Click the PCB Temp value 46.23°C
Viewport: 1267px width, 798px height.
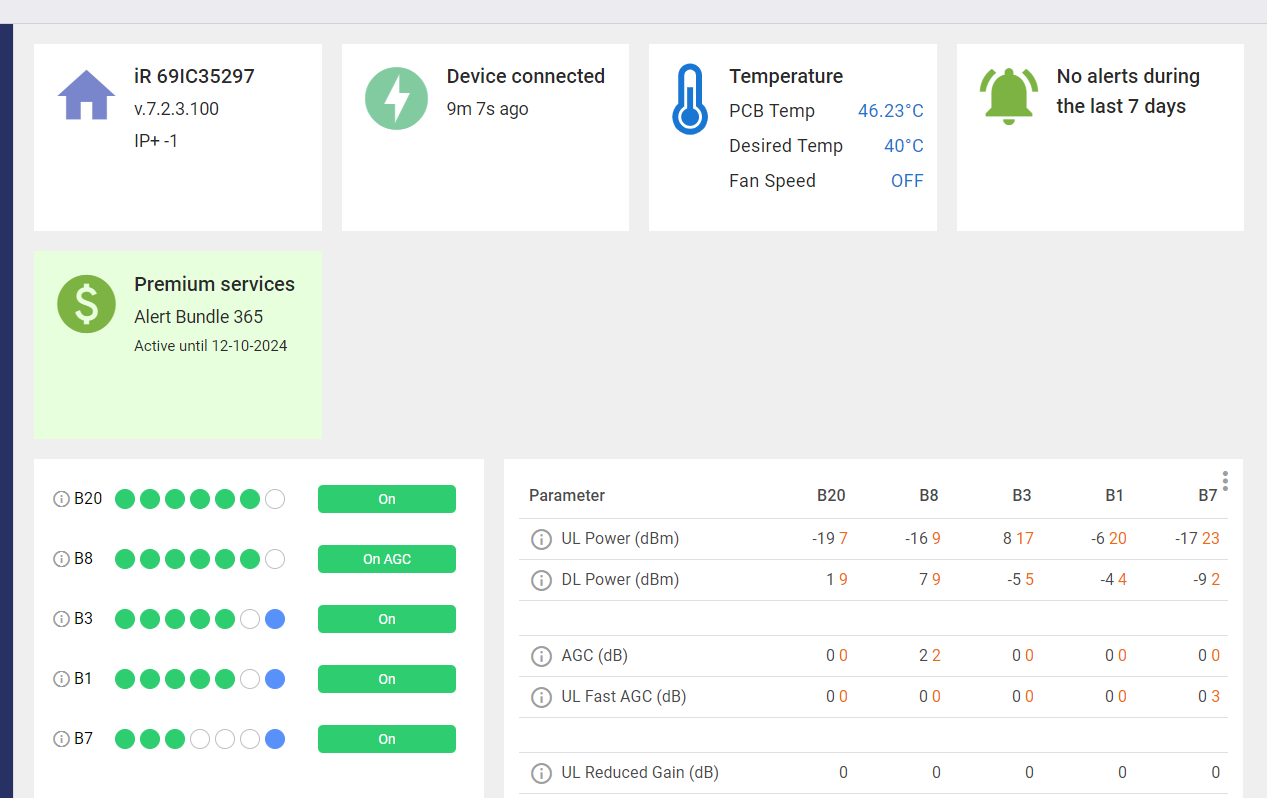pos(890,111)
